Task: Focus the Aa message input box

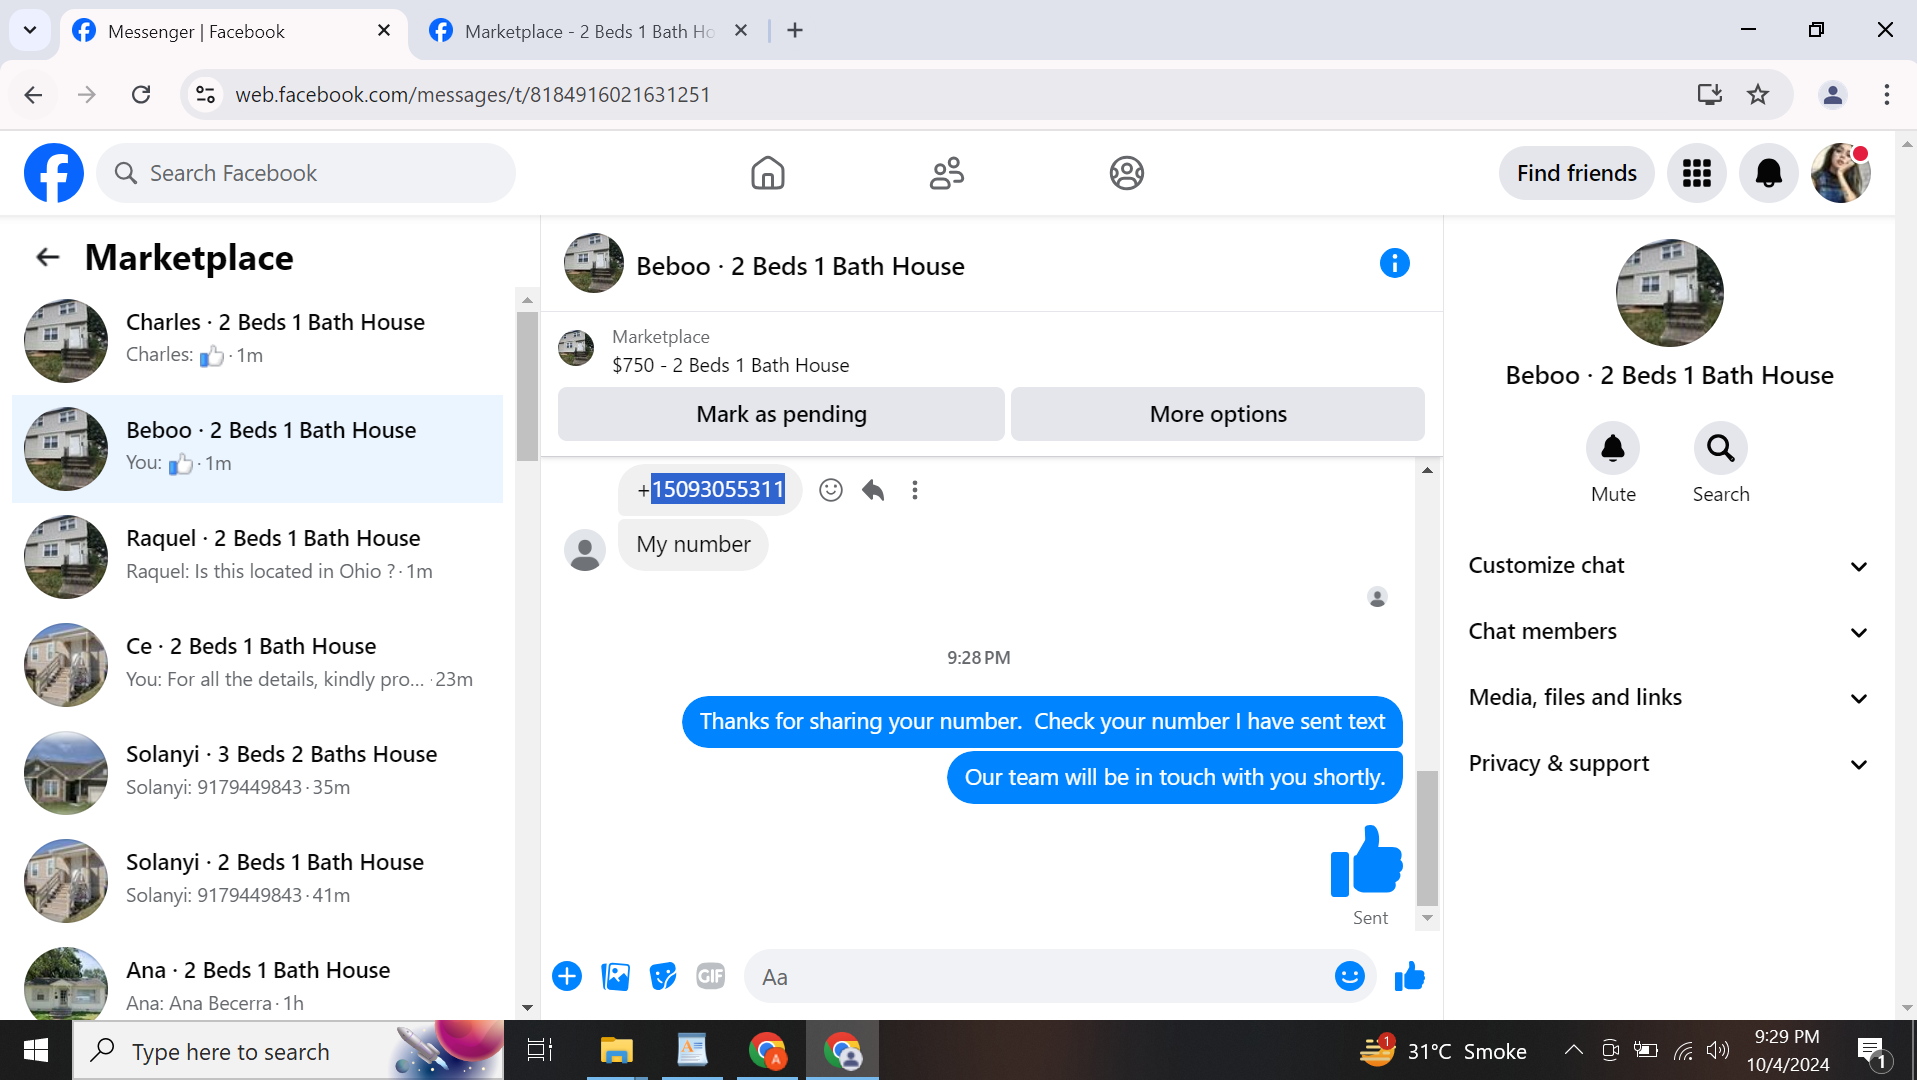Action: point(1040,976)
